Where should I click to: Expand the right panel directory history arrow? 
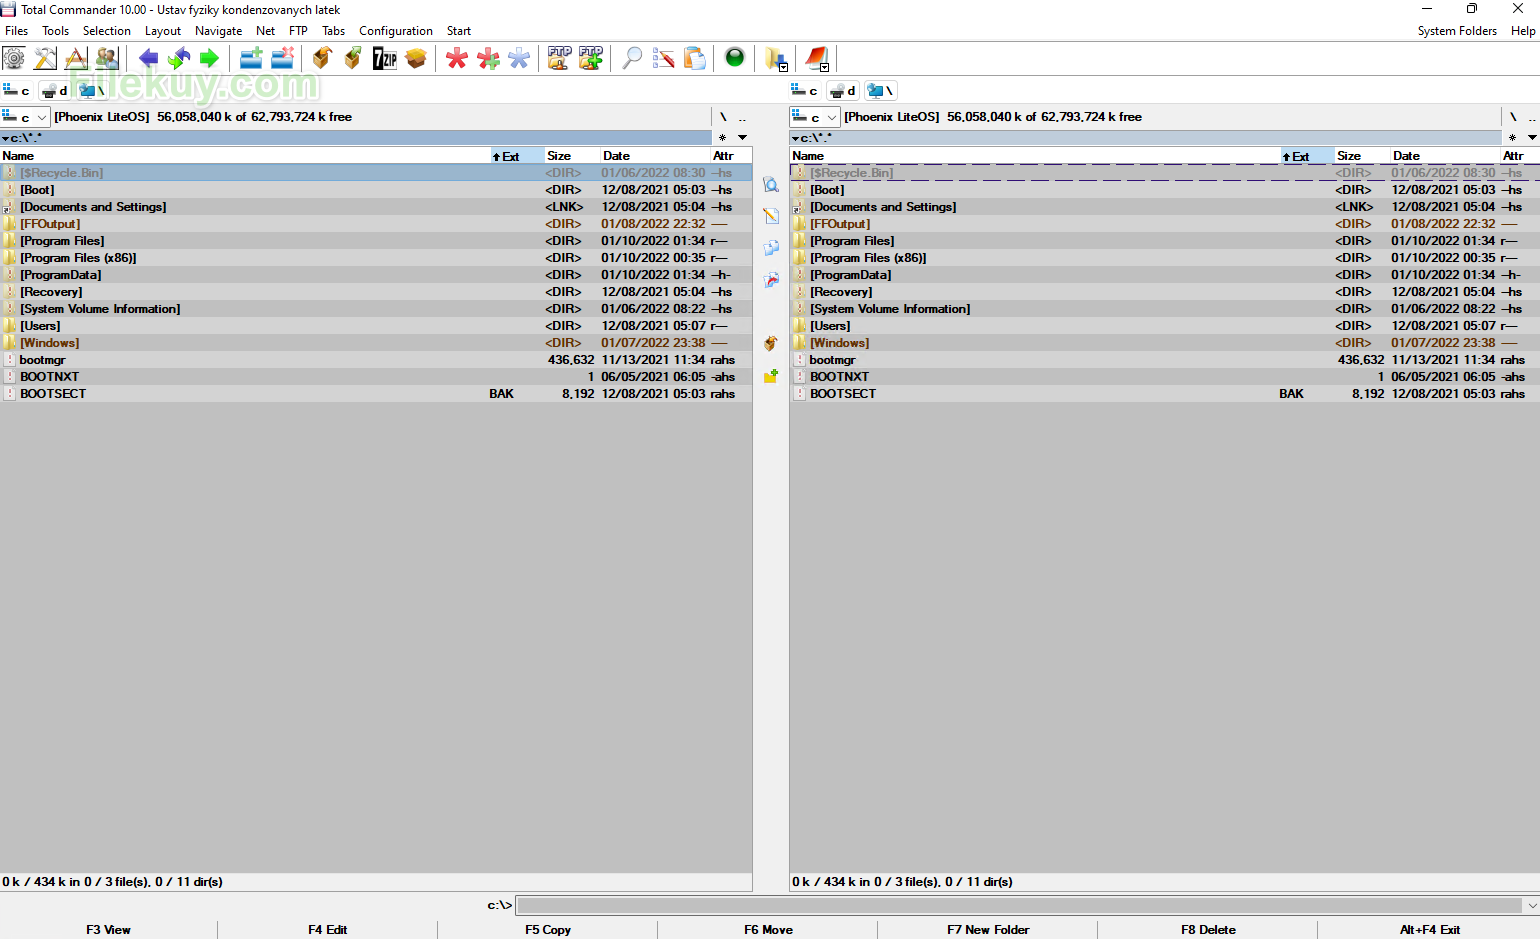[1532, 137]
